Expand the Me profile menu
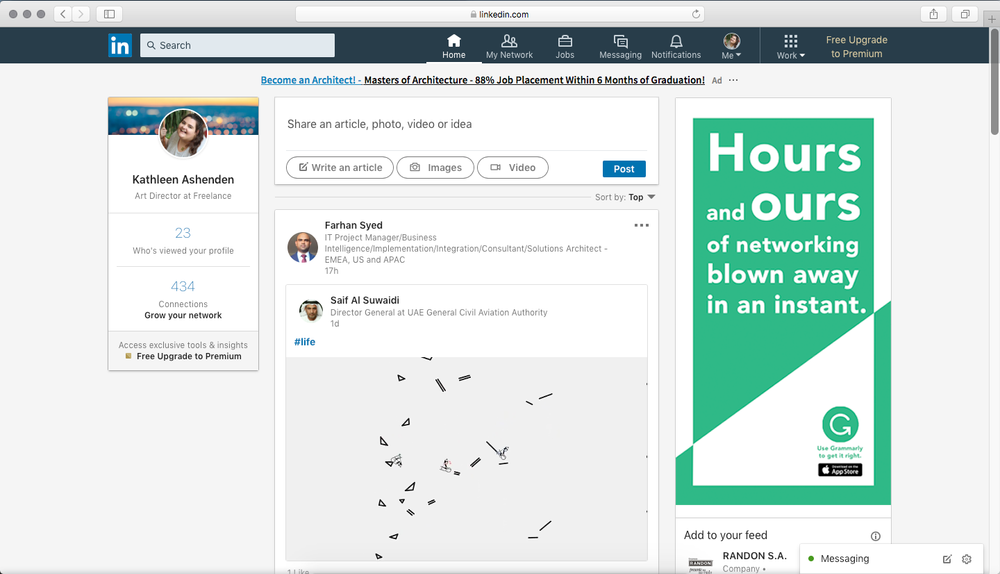Image resolution: width=1000 pixels, height=574 pixels. [732, 47]
